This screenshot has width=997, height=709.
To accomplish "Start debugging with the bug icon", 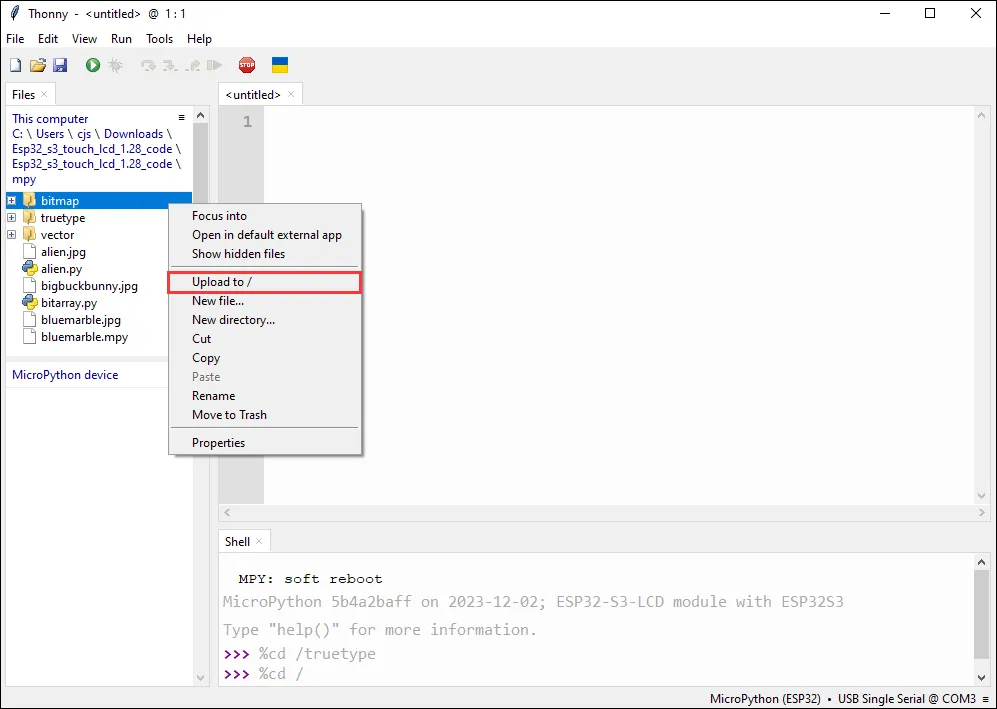I will click(x=116, y=65).
